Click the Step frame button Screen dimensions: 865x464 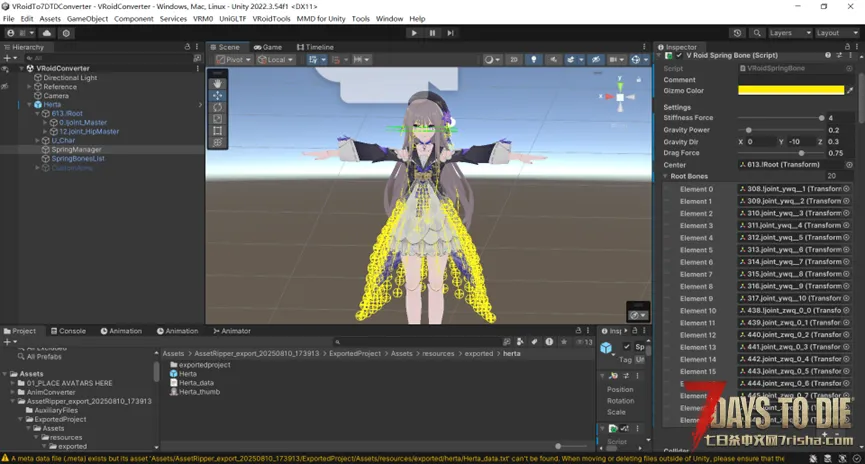click(450, 33)
